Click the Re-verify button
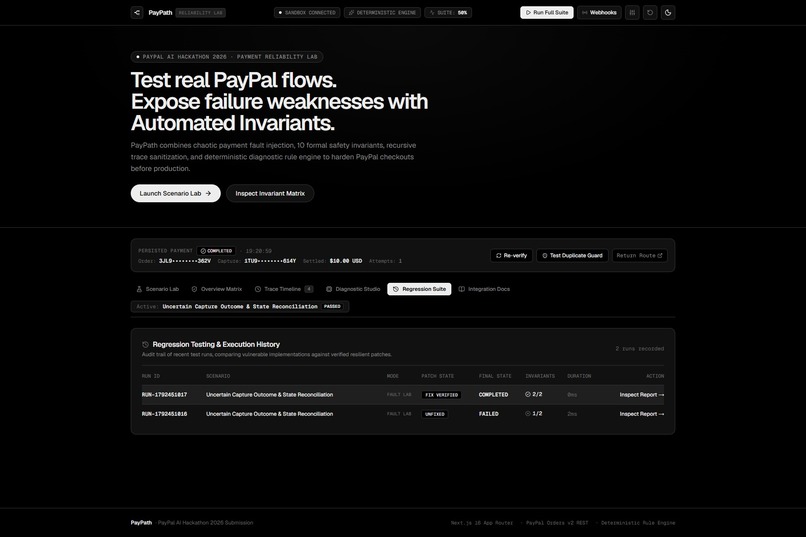Screen dimensions: 806x537 (x=511, y=255)
